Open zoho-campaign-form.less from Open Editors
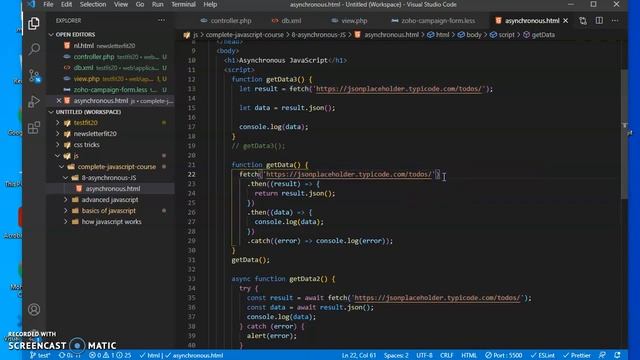Viewport: 640px width, 360px height. [111, 90]
